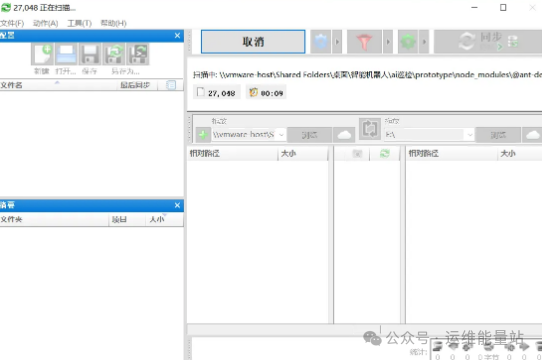Click the 另存为 save-as icon
The image size is (542, 360).
[114, 54]
